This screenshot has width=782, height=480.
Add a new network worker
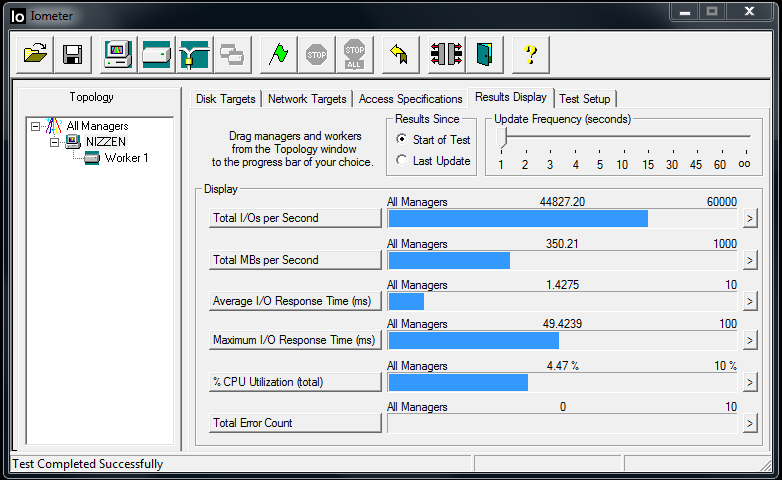[195, 54]
